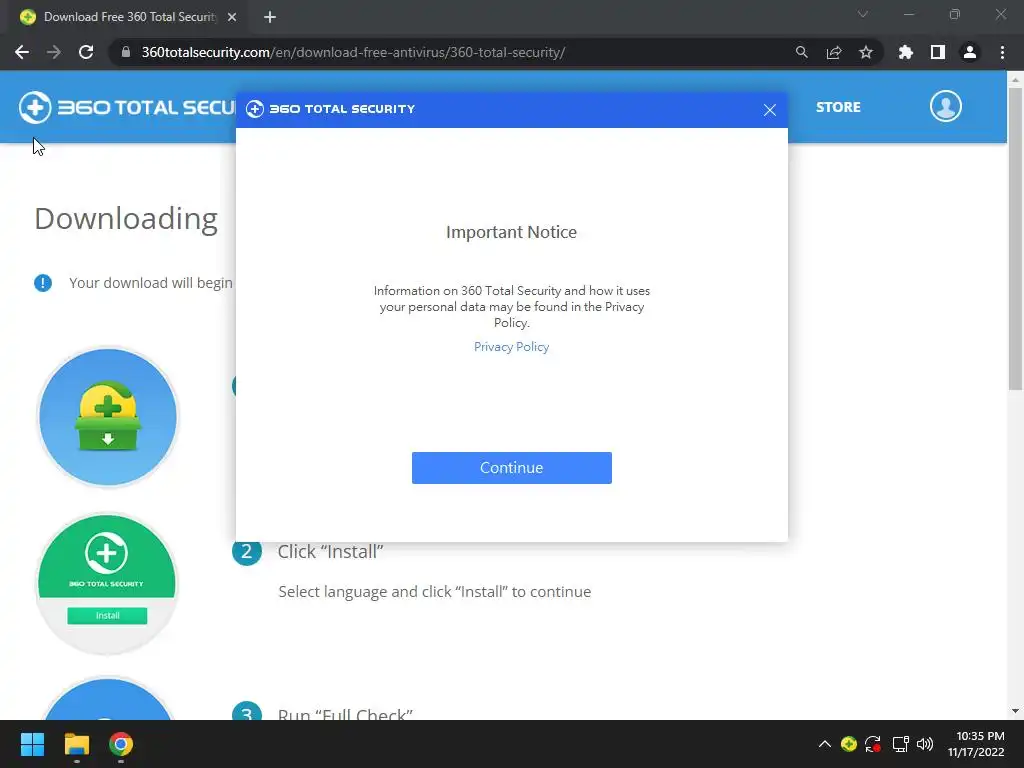
Task: Open the Chrome three-dot menu
Action: (x=1002, y=52)
